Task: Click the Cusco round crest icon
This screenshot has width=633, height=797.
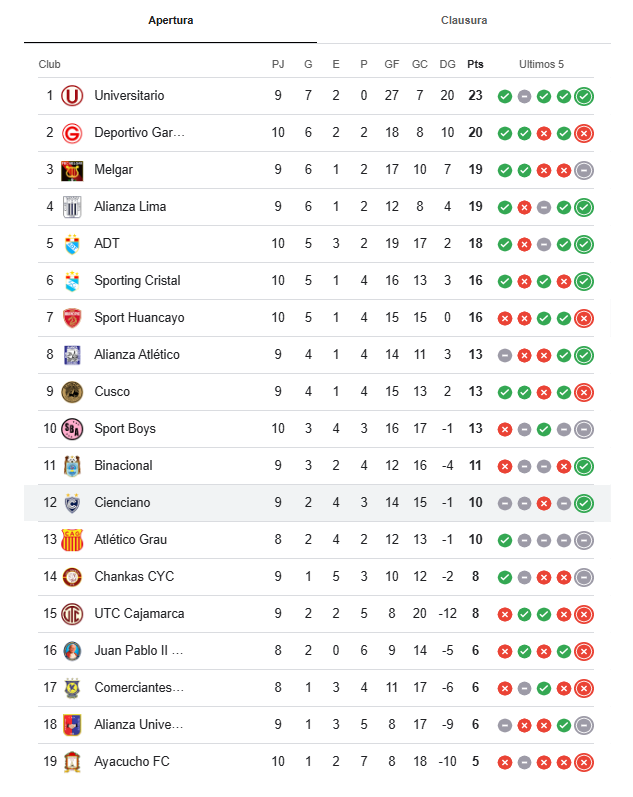Action: 72,392
